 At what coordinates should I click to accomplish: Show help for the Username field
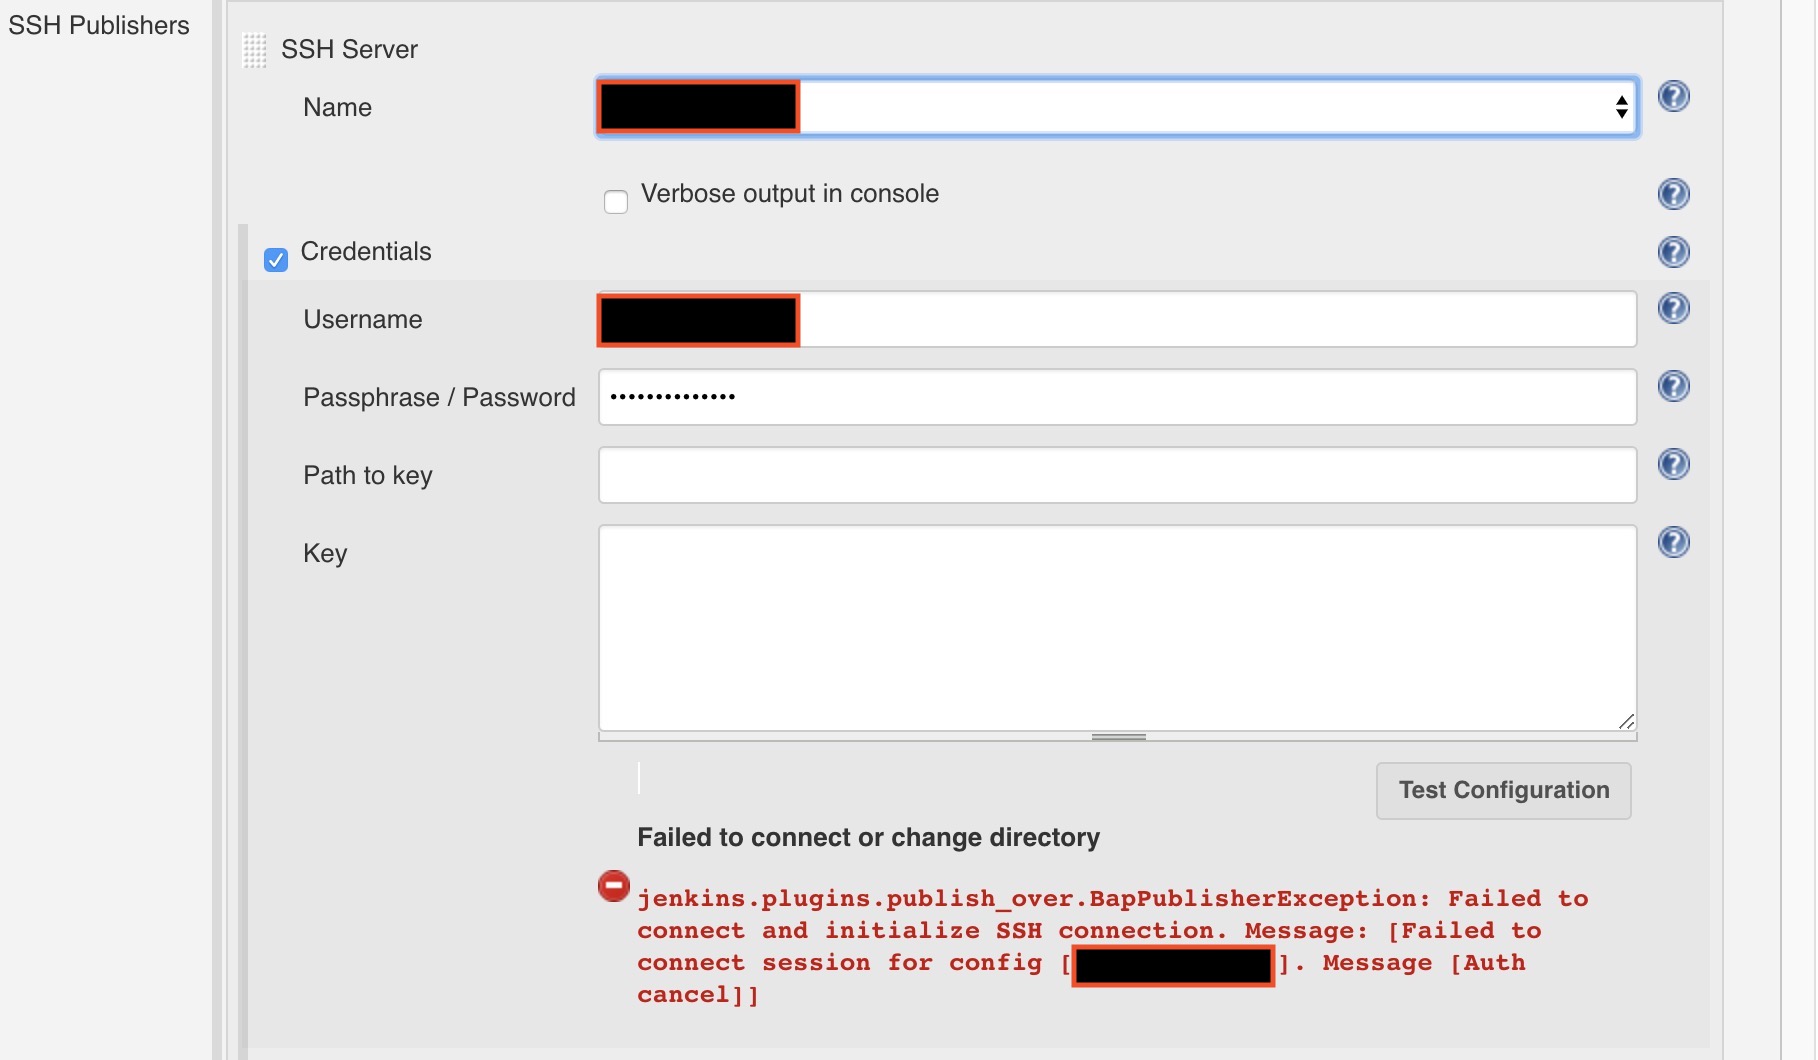[x=1673, y=309]
